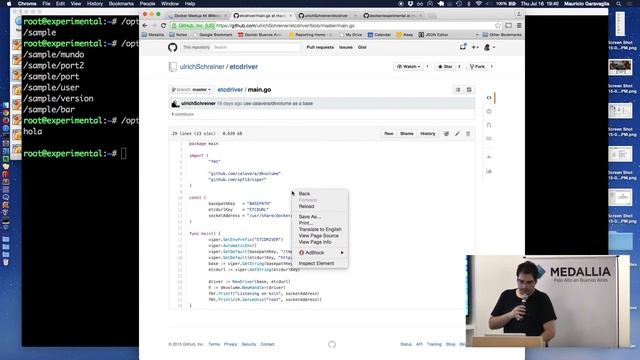Click the Wi-Fi icon in the menu bar
Viewport: 640px width, 360px height.
(478, 4)
